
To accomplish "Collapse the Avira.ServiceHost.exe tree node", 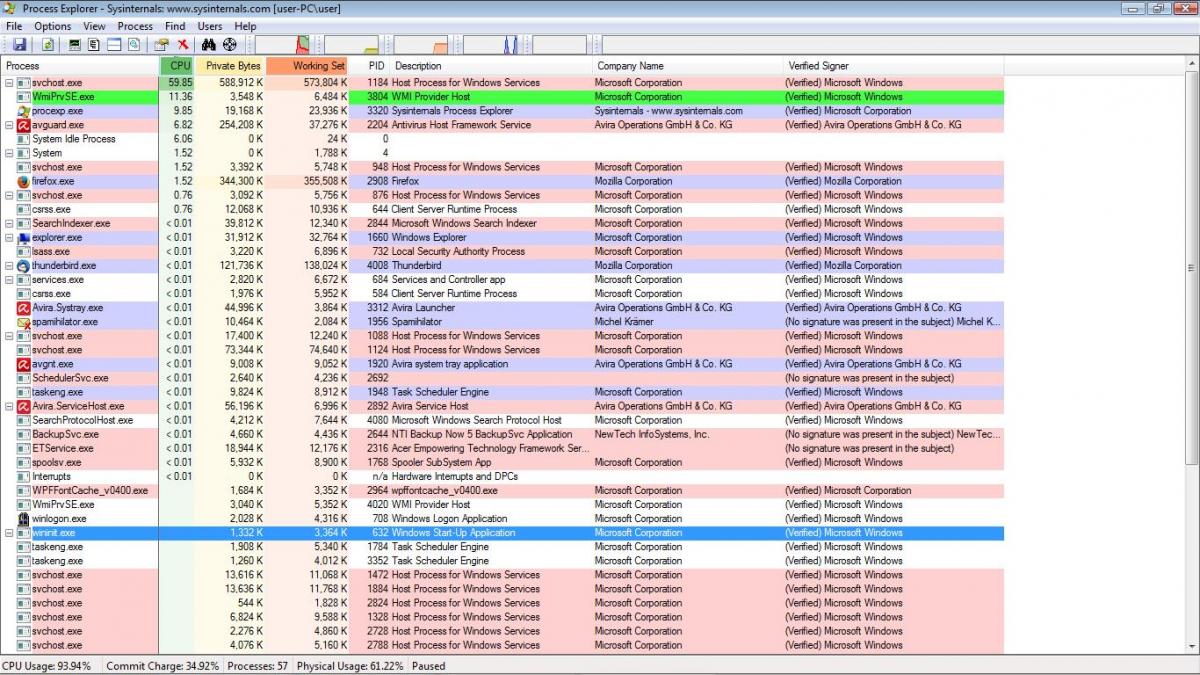I will pos(9,406).
